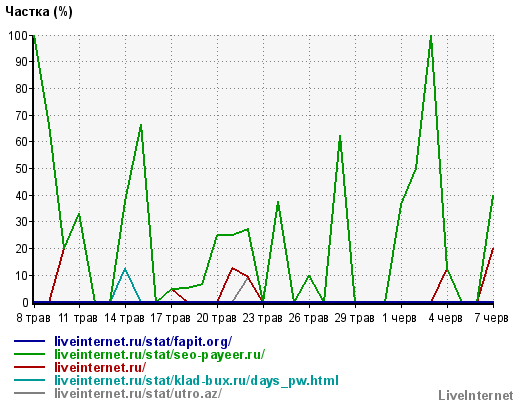The image size is (520, 405).
Task: Click the LiveInternet watermark logo
Action: (476, 396)
